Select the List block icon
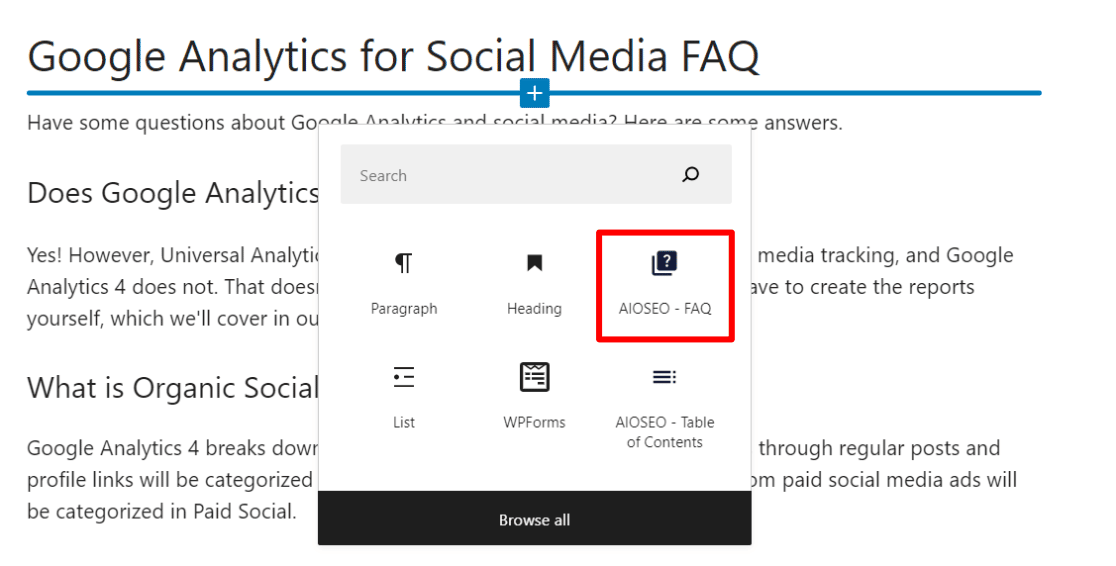Viewport: 1116px width, 566px height. [x=403, y=377]
